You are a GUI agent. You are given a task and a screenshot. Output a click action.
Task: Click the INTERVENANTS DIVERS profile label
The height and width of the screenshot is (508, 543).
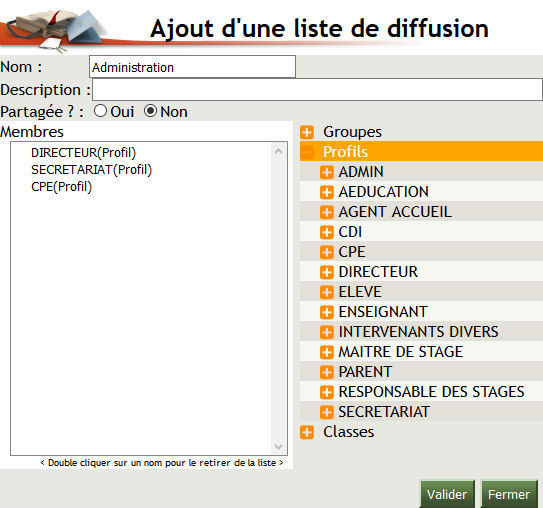pos(418,332)
